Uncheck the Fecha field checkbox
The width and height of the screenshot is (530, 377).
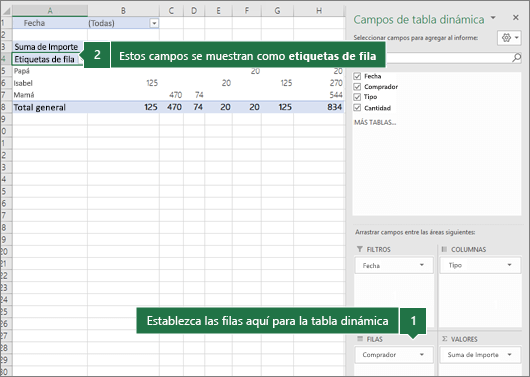(357, 76)
